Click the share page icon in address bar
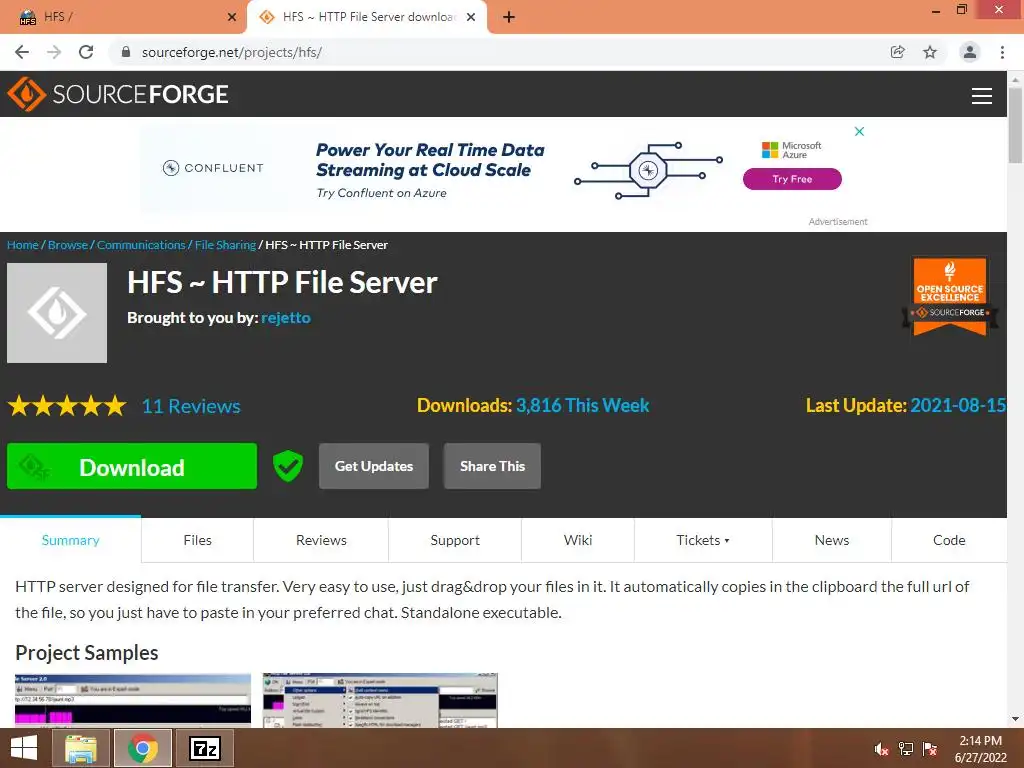 pyautogui.click(x=897, y=52)
